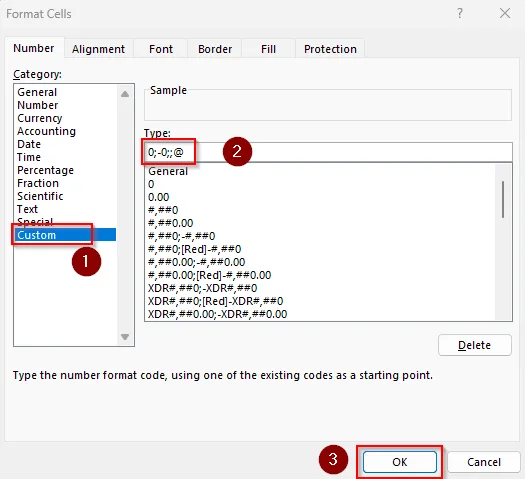Click the help question mark icon
Viewport: 525px width, 479px height.
coord(460,13)
